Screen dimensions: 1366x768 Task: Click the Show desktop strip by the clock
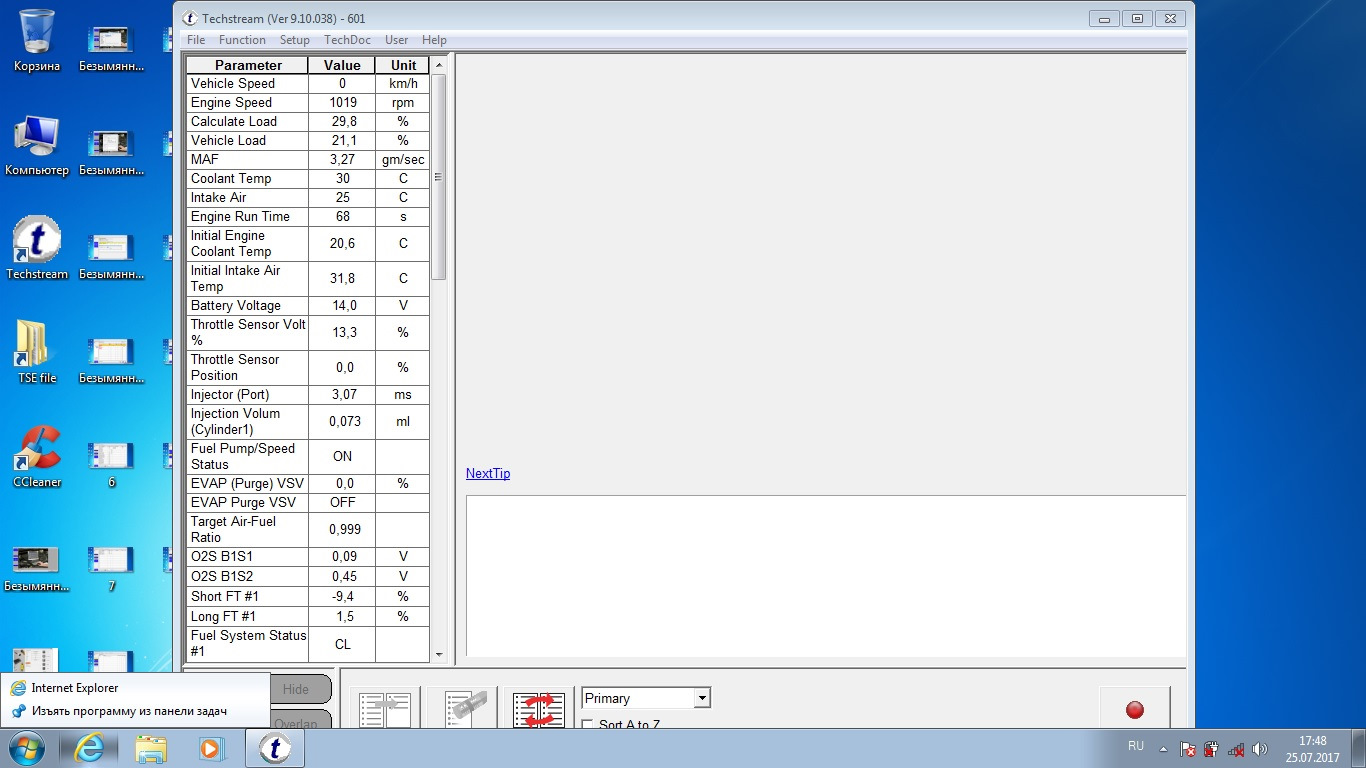[x=1358, y=748]
